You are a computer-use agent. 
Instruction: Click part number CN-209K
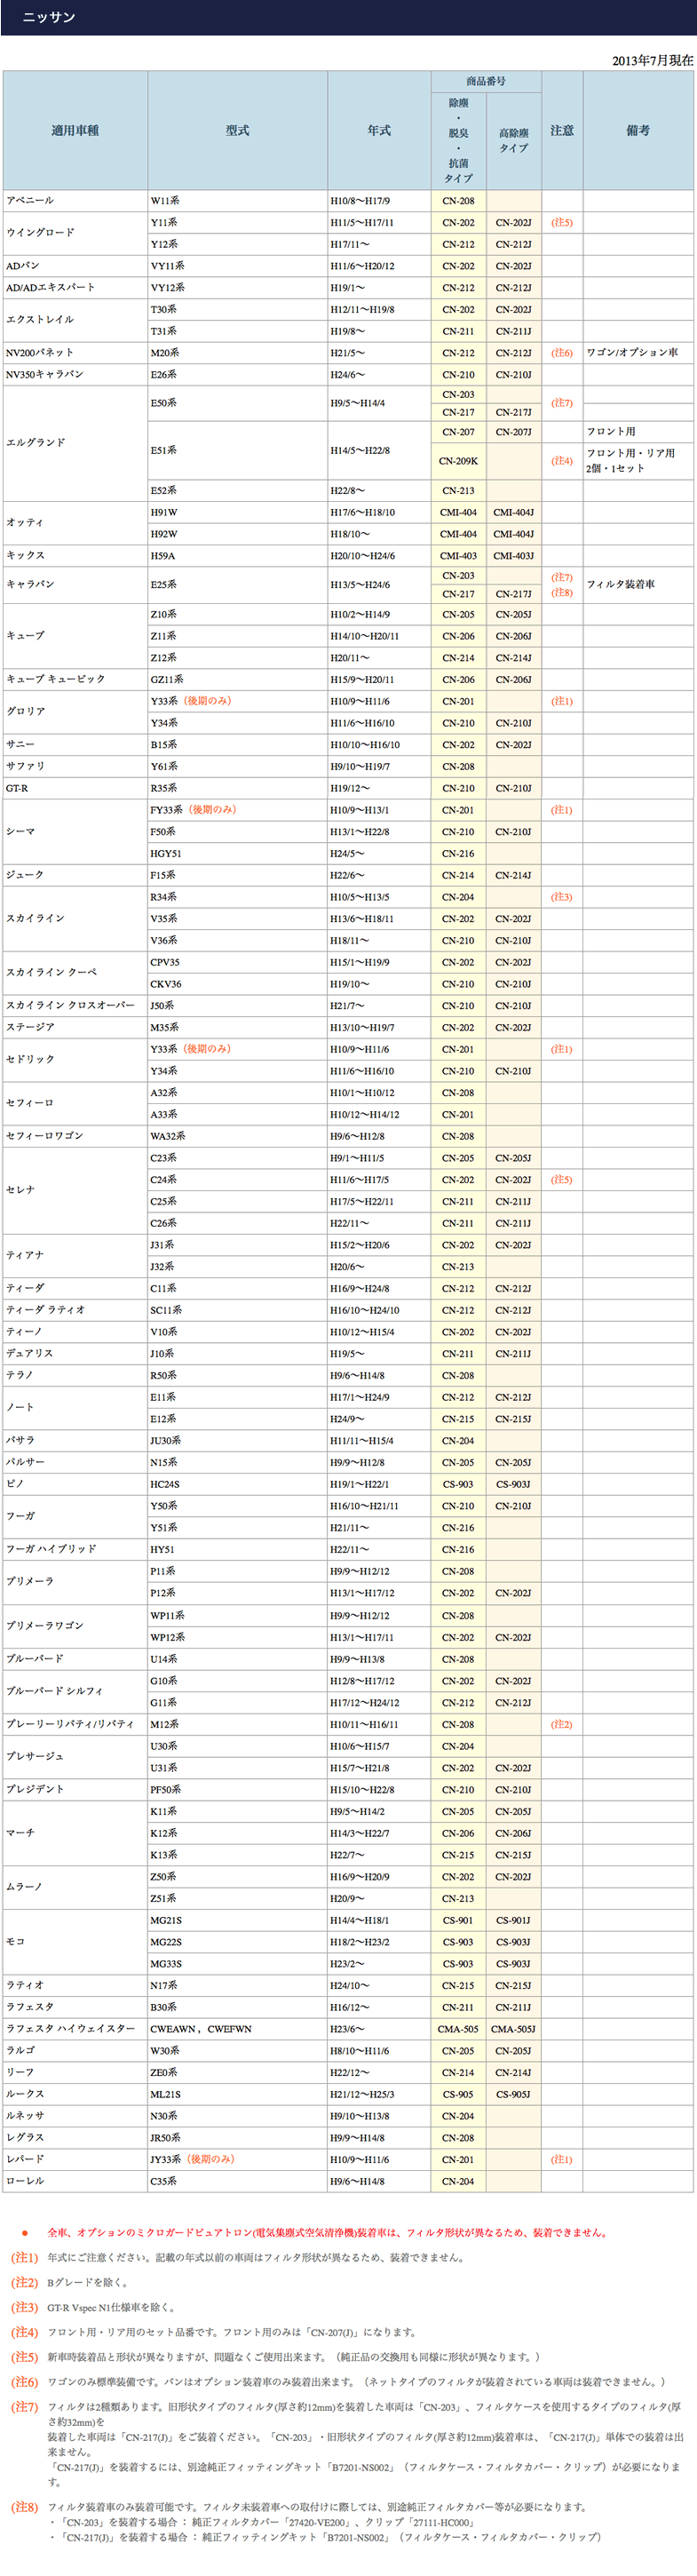(x=459, y=461)
